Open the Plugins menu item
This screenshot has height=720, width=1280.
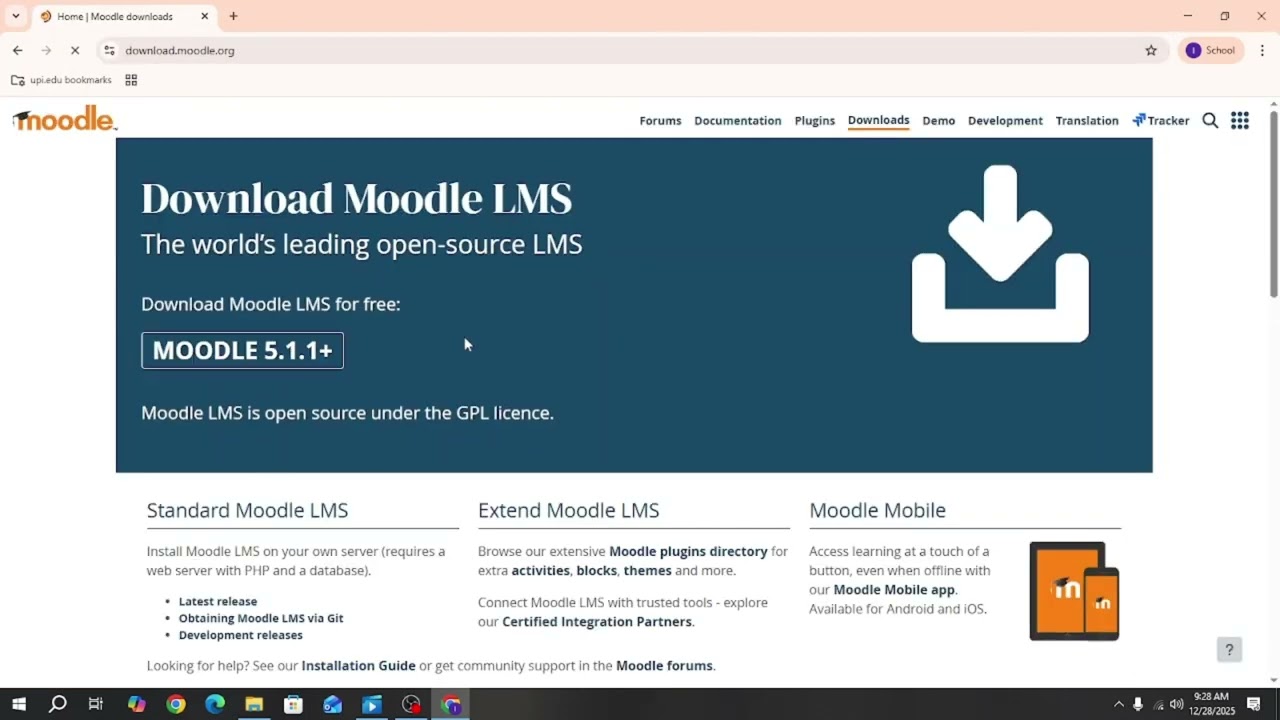point(815,120)
